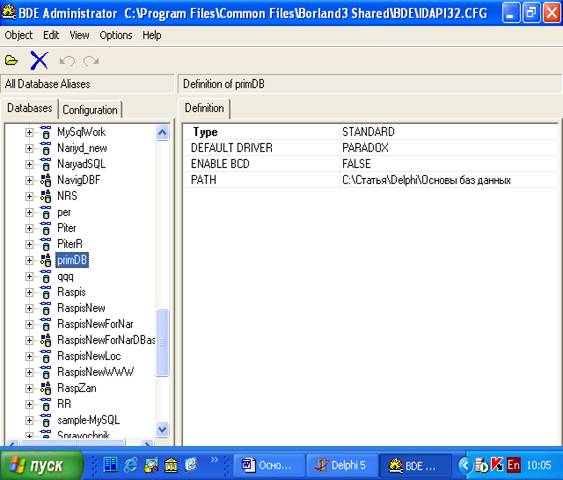The image size is (563, 480).
Task: Select the NavigDBF database icon
Action: click(x=46, y=180)
